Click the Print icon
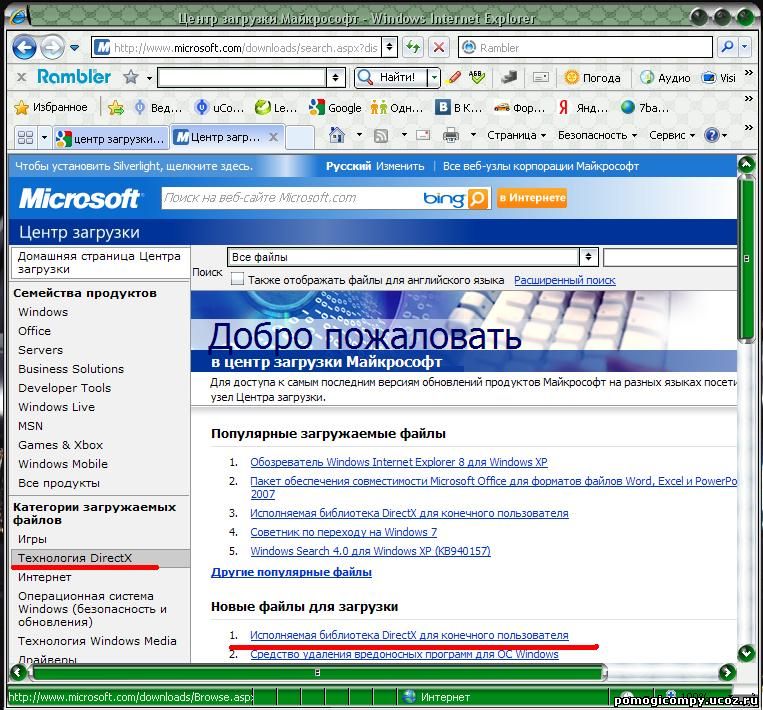 [451, 135]
